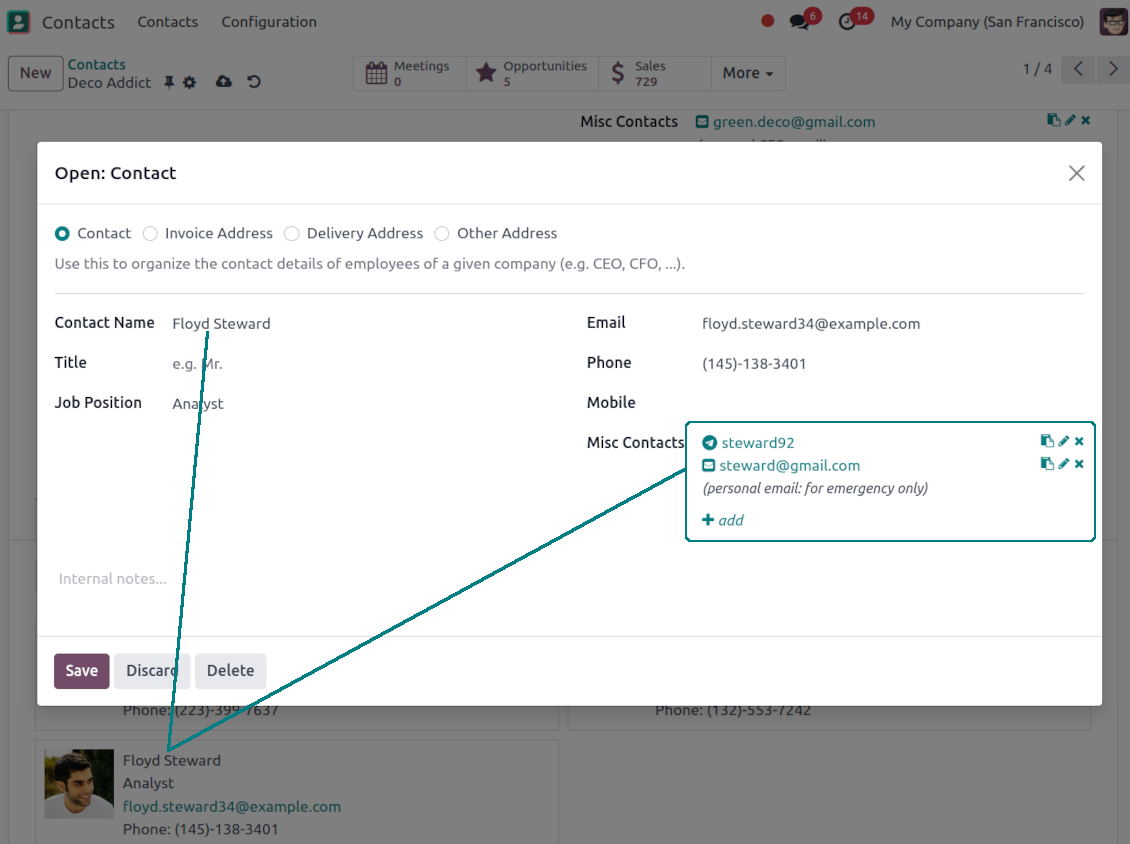Select the Invoice Address radio option
1130x844 pixels.
coord(150,234)
